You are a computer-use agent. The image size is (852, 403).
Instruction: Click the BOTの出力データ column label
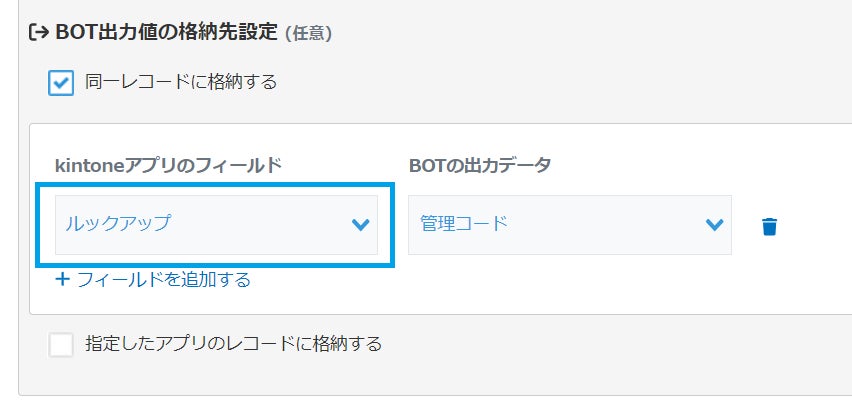point(479,166)
